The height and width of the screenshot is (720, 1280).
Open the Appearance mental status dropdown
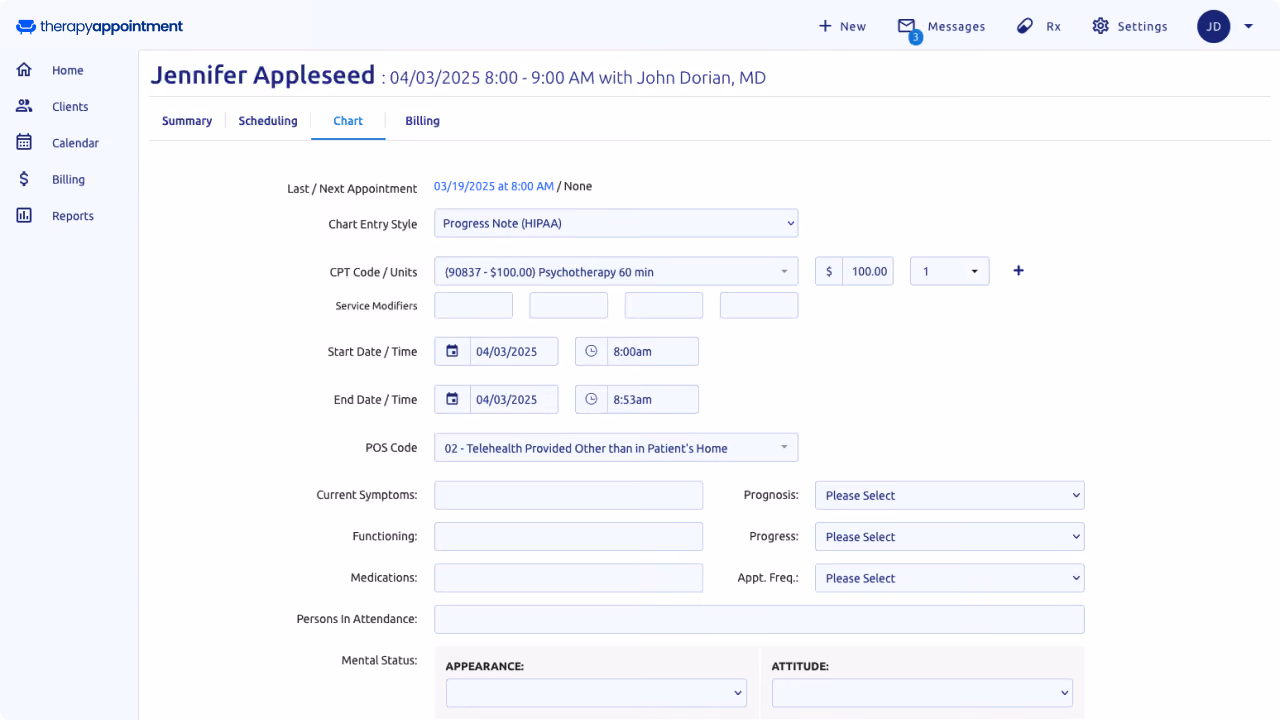596,692
